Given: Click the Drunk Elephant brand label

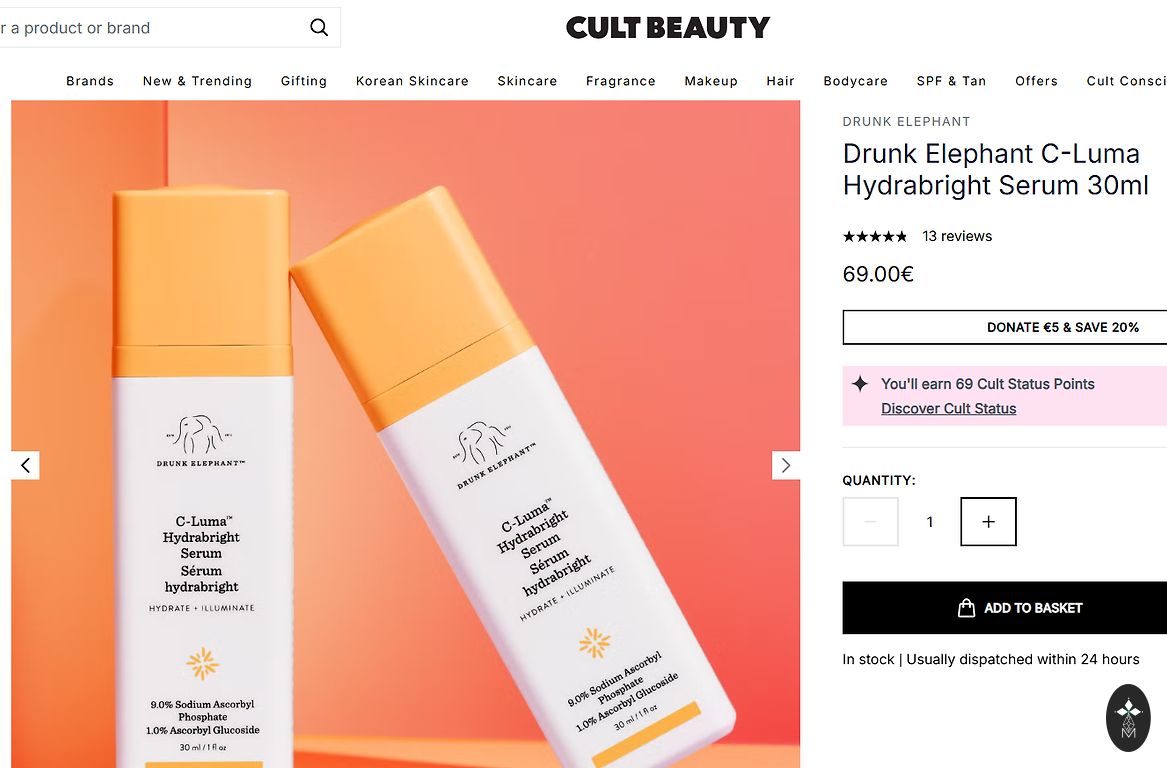Looking at the screenshot, I should point(907,121).
